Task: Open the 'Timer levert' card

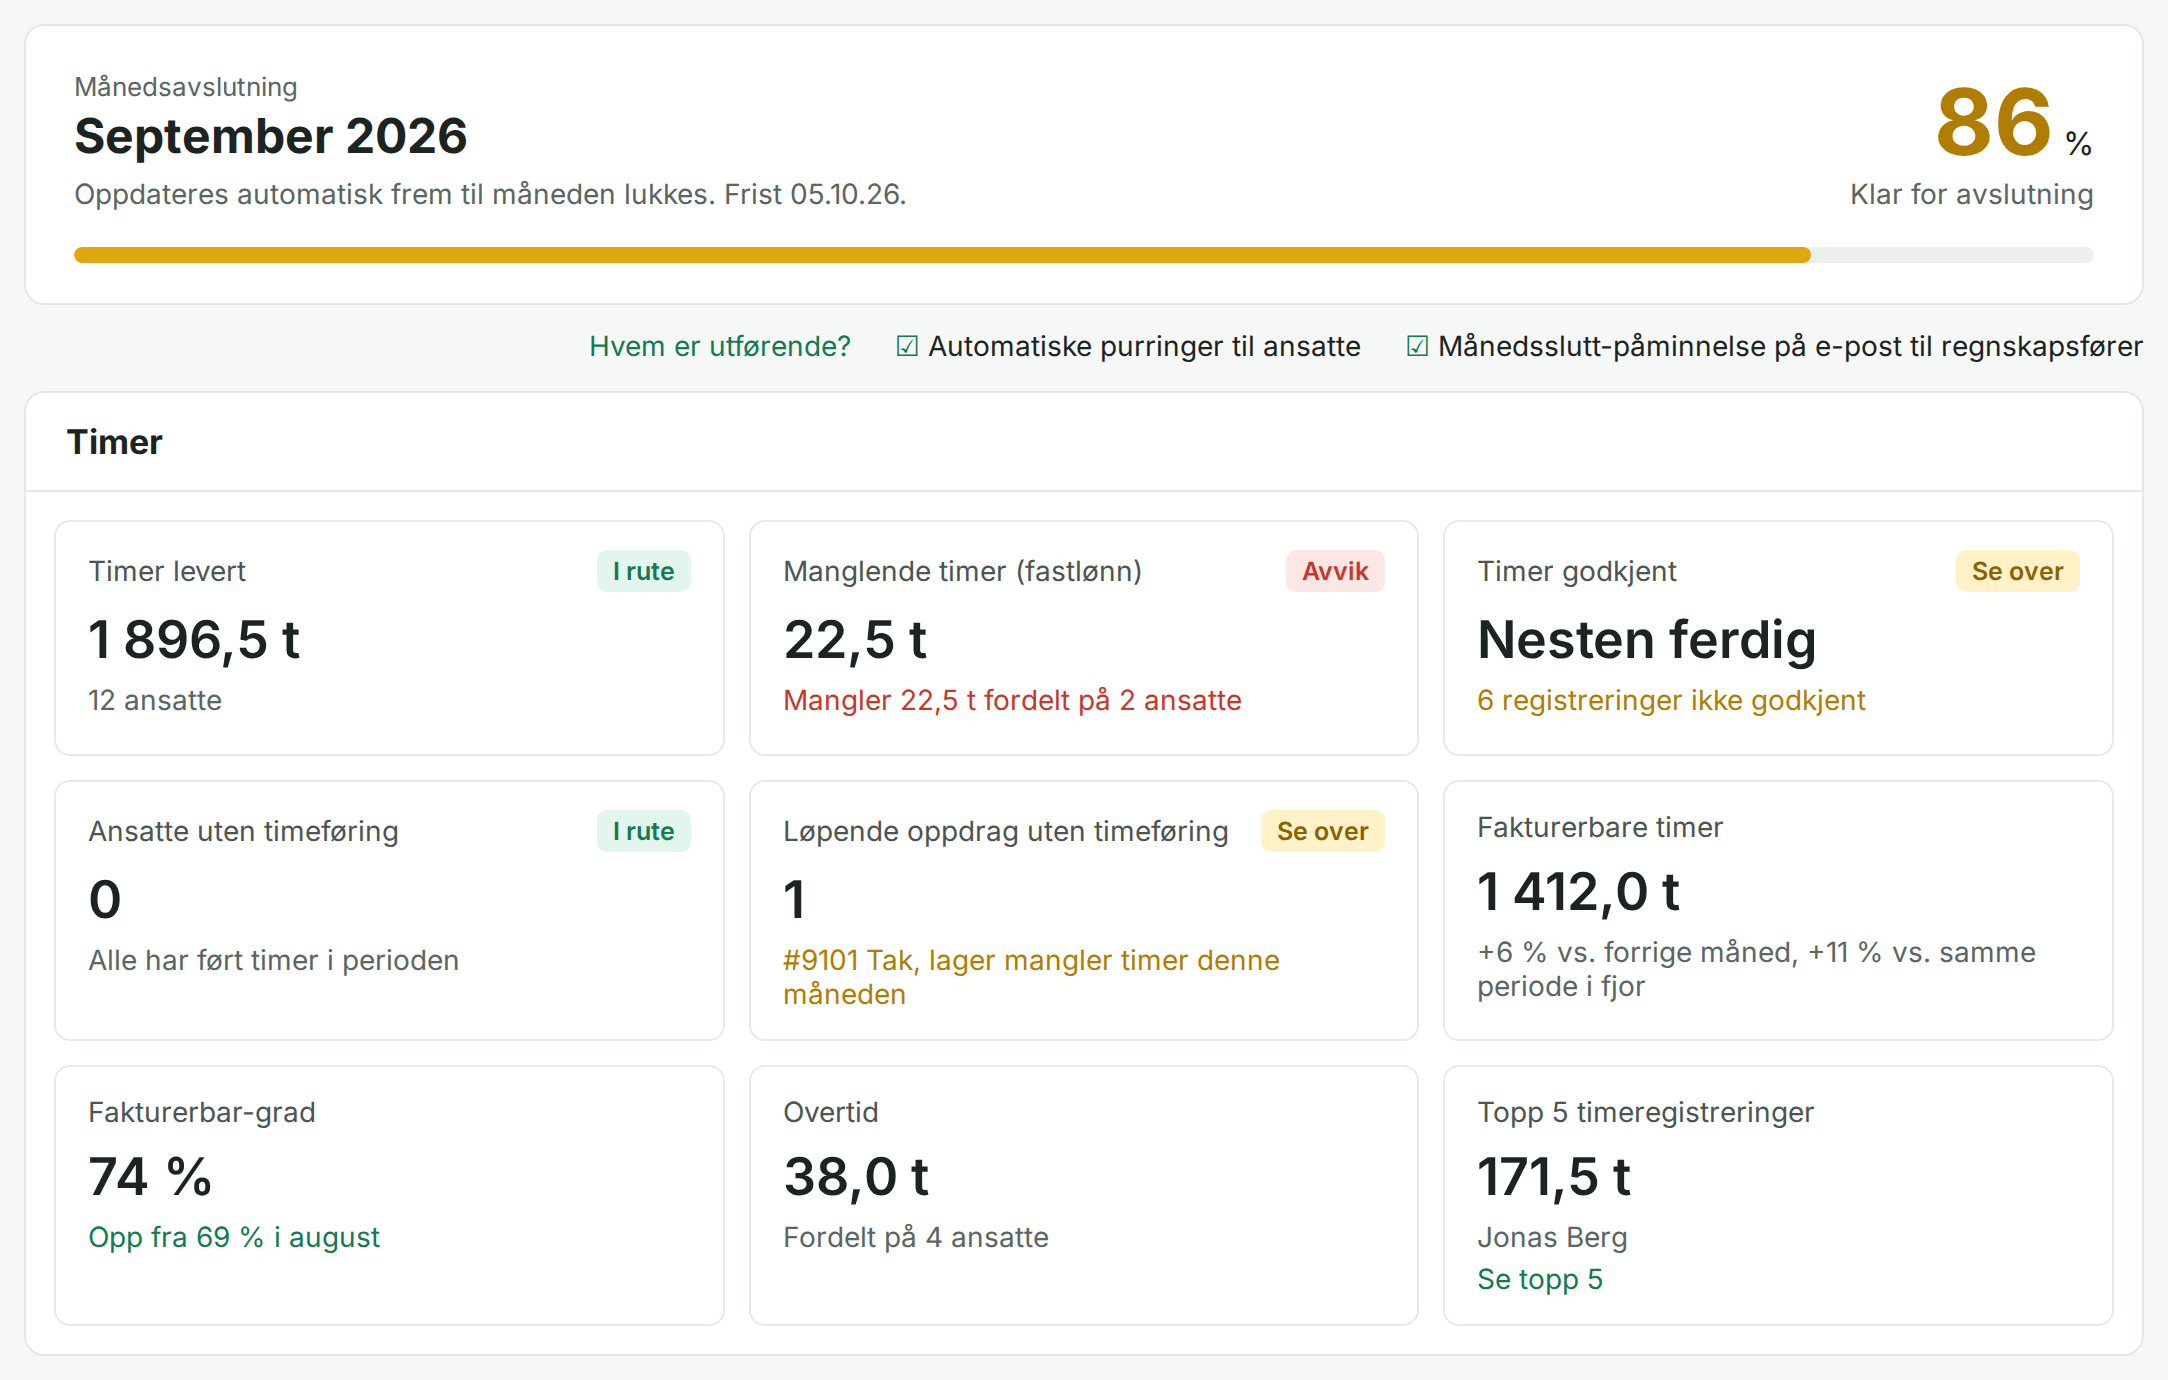Action: click(x=389, y=638)
